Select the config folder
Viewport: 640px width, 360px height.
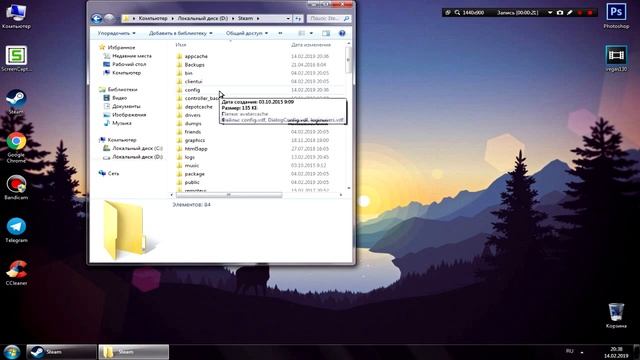pyautogui.click(x=192, y=90)
